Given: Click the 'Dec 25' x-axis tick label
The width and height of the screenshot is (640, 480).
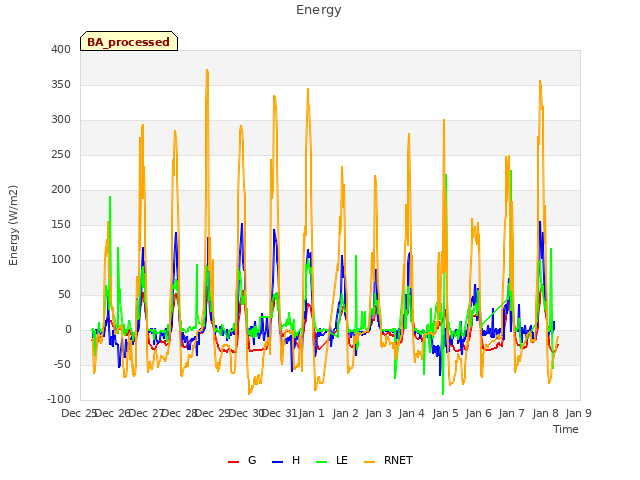Looking at the screenshot, I should [x=79, y=413].
